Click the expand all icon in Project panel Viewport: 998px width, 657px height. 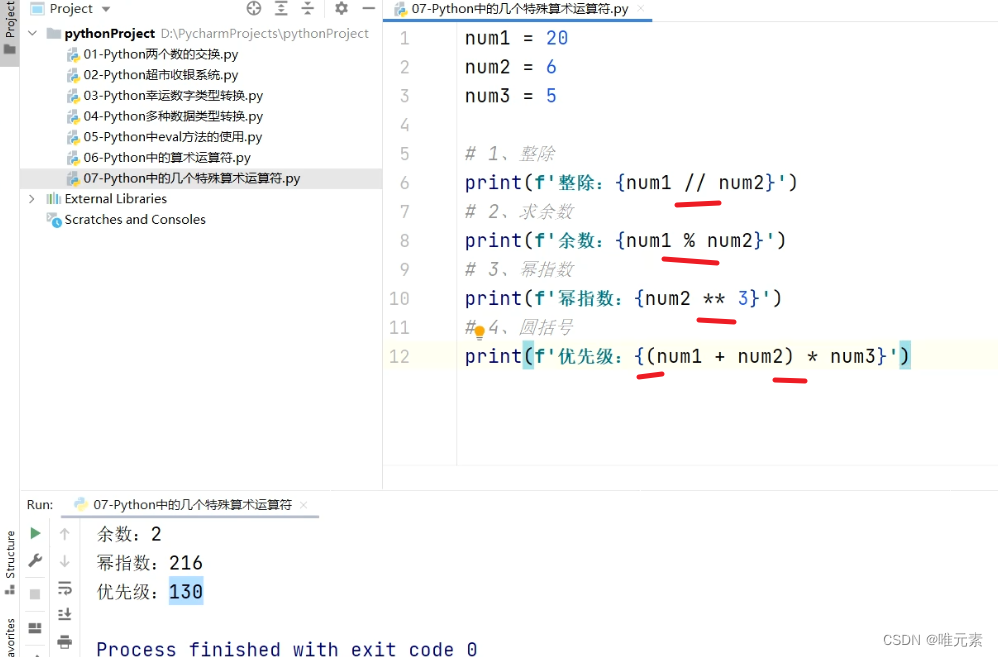[281, 8]
